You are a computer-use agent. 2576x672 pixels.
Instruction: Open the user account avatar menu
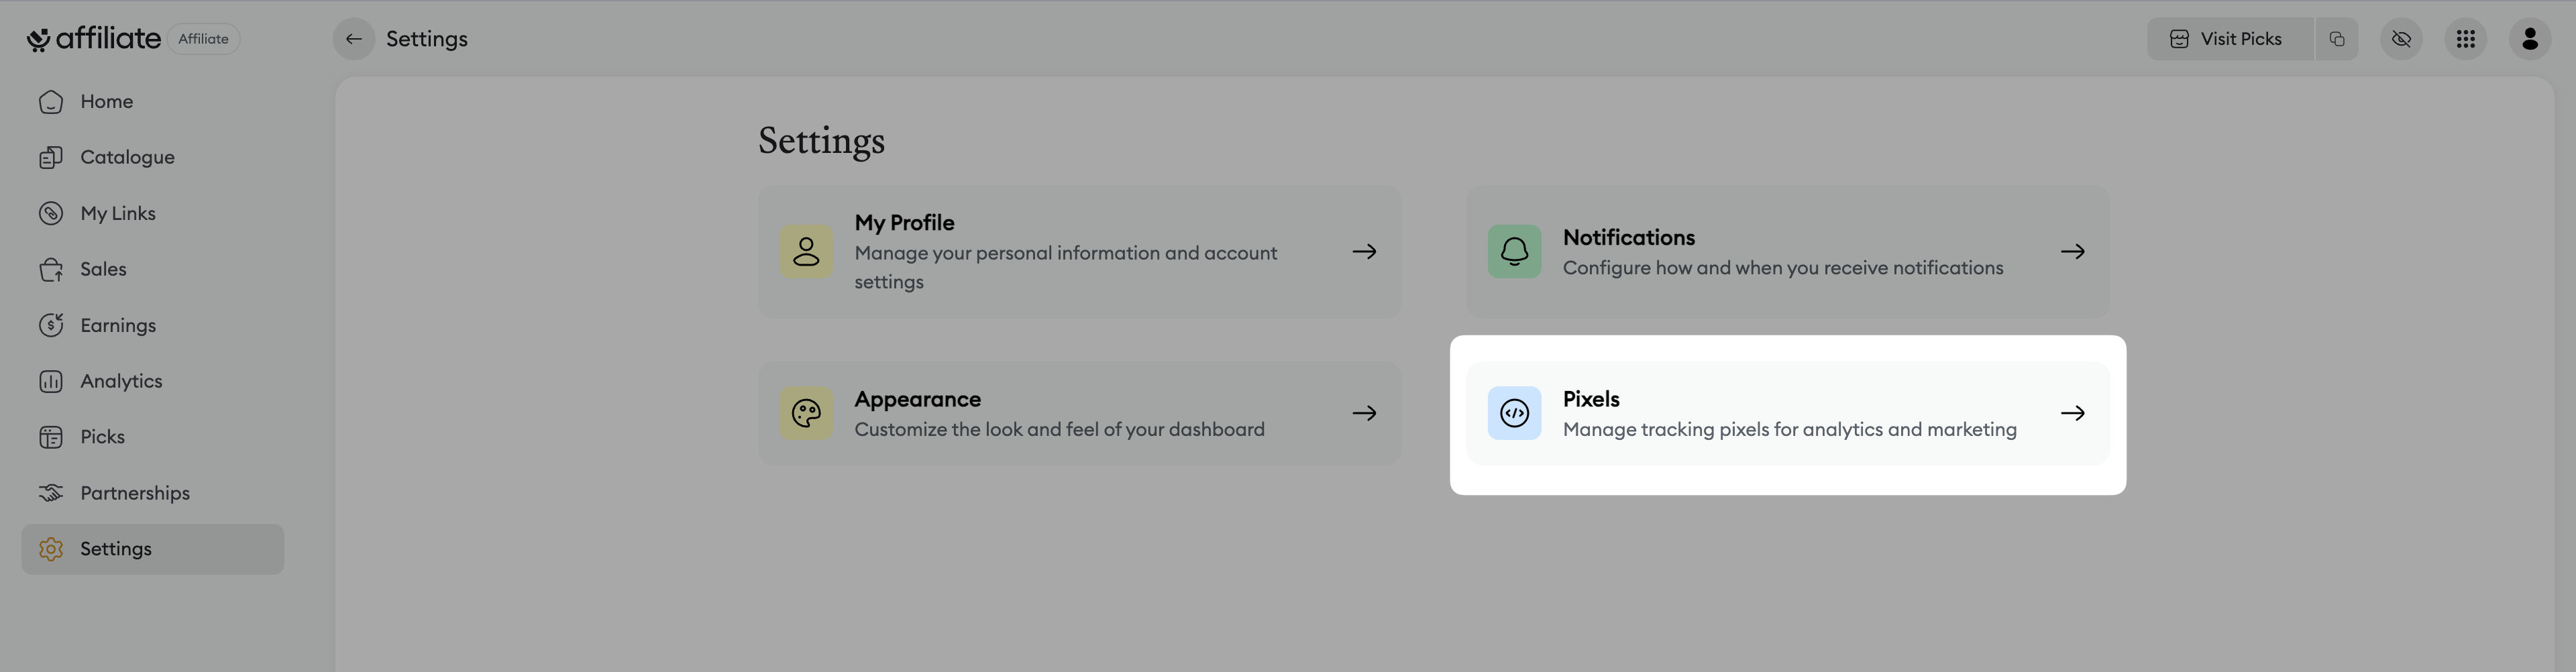(x=2530, y=39)
